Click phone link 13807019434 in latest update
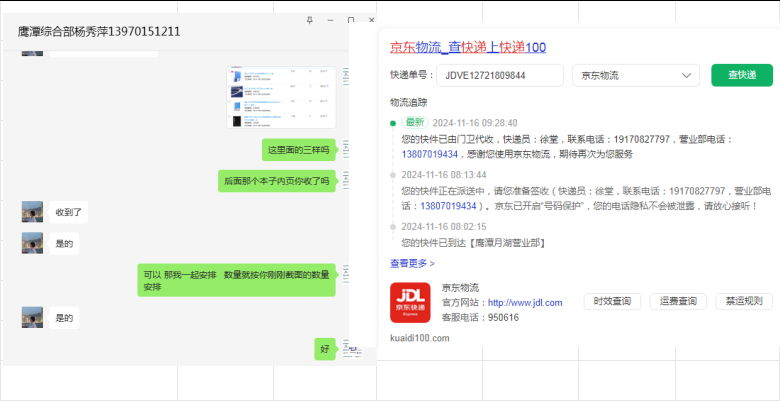 tap(430, 154)
